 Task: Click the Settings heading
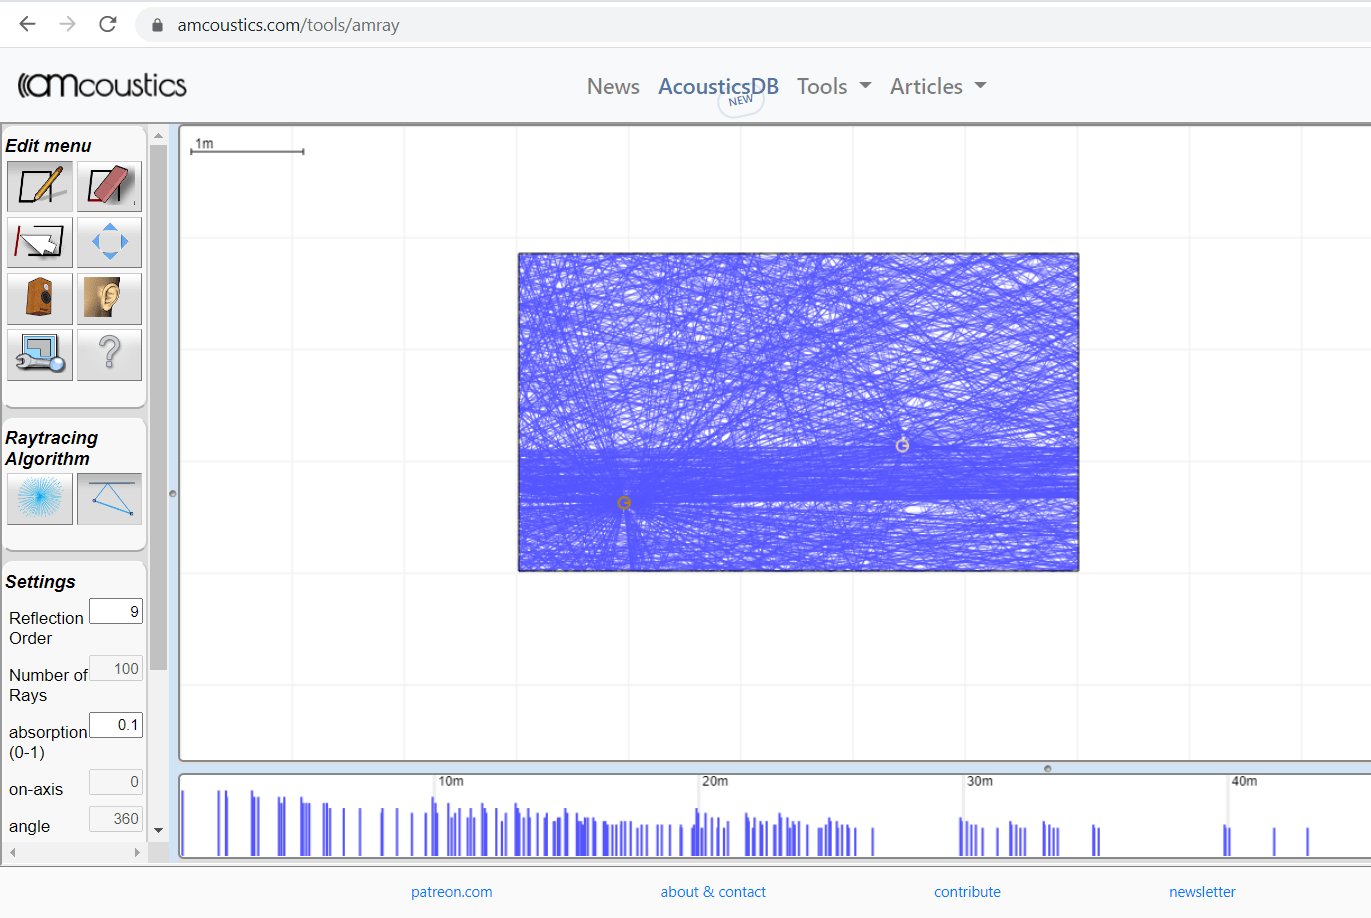40,582
